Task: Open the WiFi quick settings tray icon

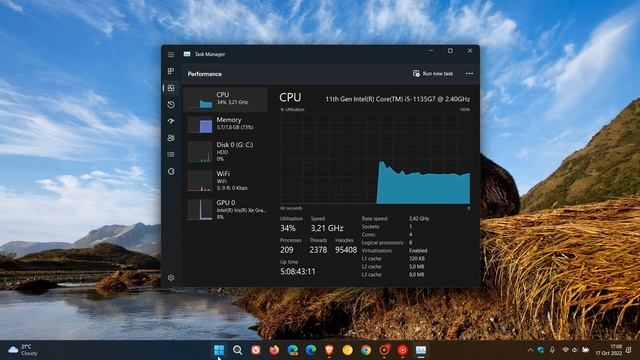Action: point(565,350)
